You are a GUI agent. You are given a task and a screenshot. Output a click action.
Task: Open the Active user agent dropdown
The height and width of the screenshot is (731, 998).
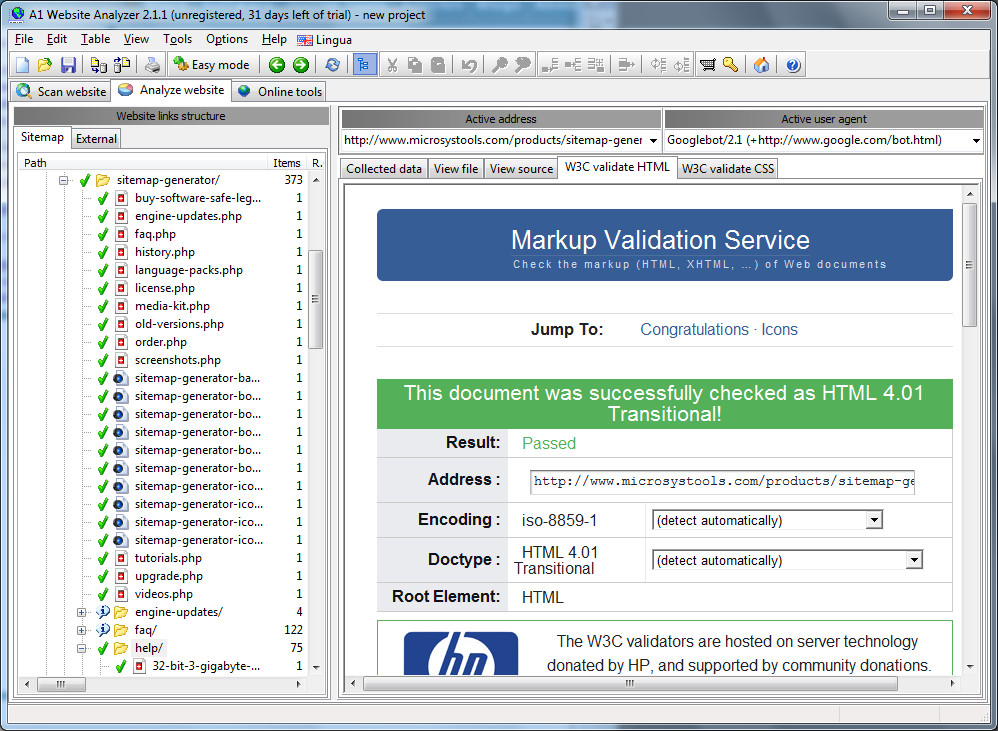point(976,141)
